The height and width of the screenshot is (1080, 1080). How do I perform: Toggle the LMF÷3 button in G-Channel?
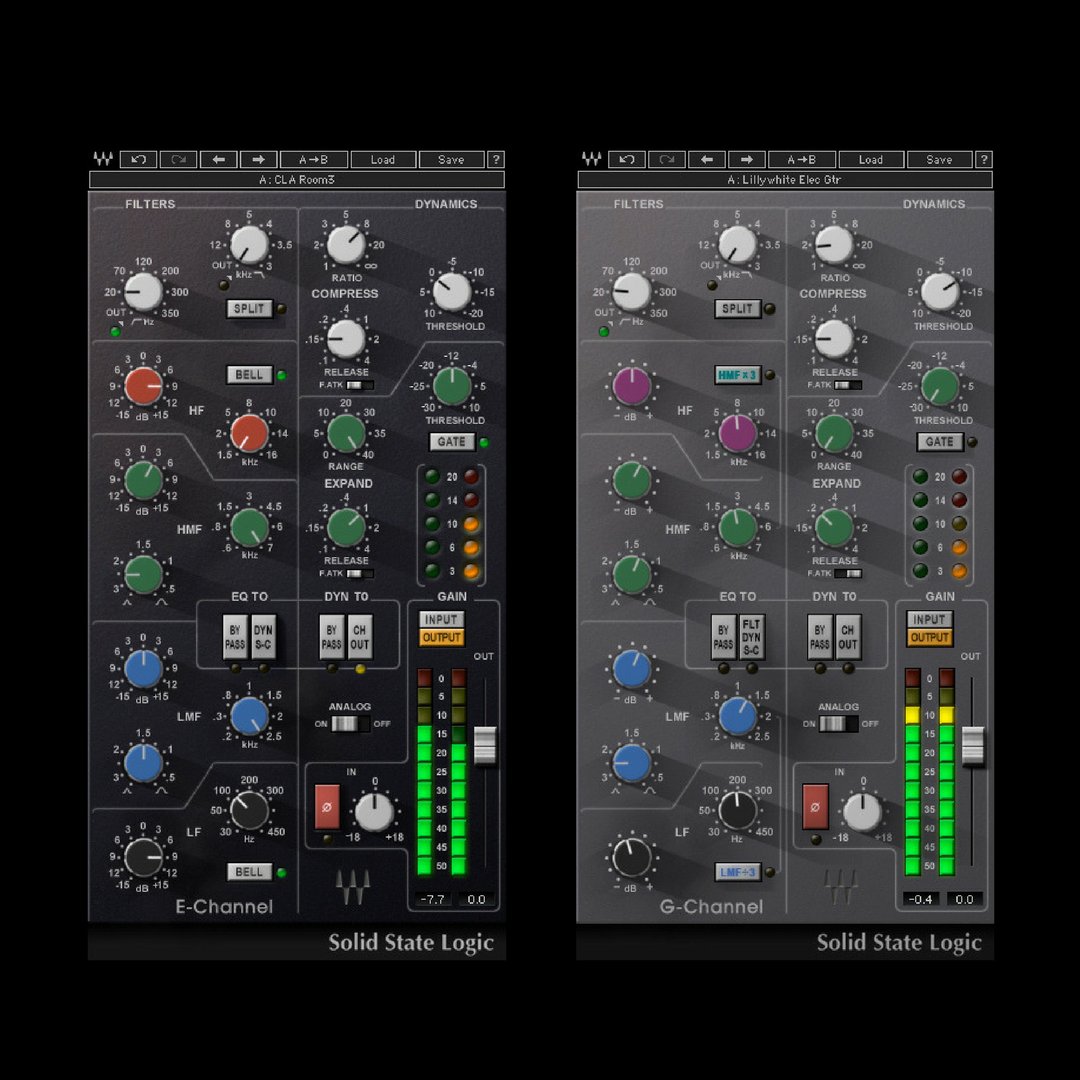738,872
